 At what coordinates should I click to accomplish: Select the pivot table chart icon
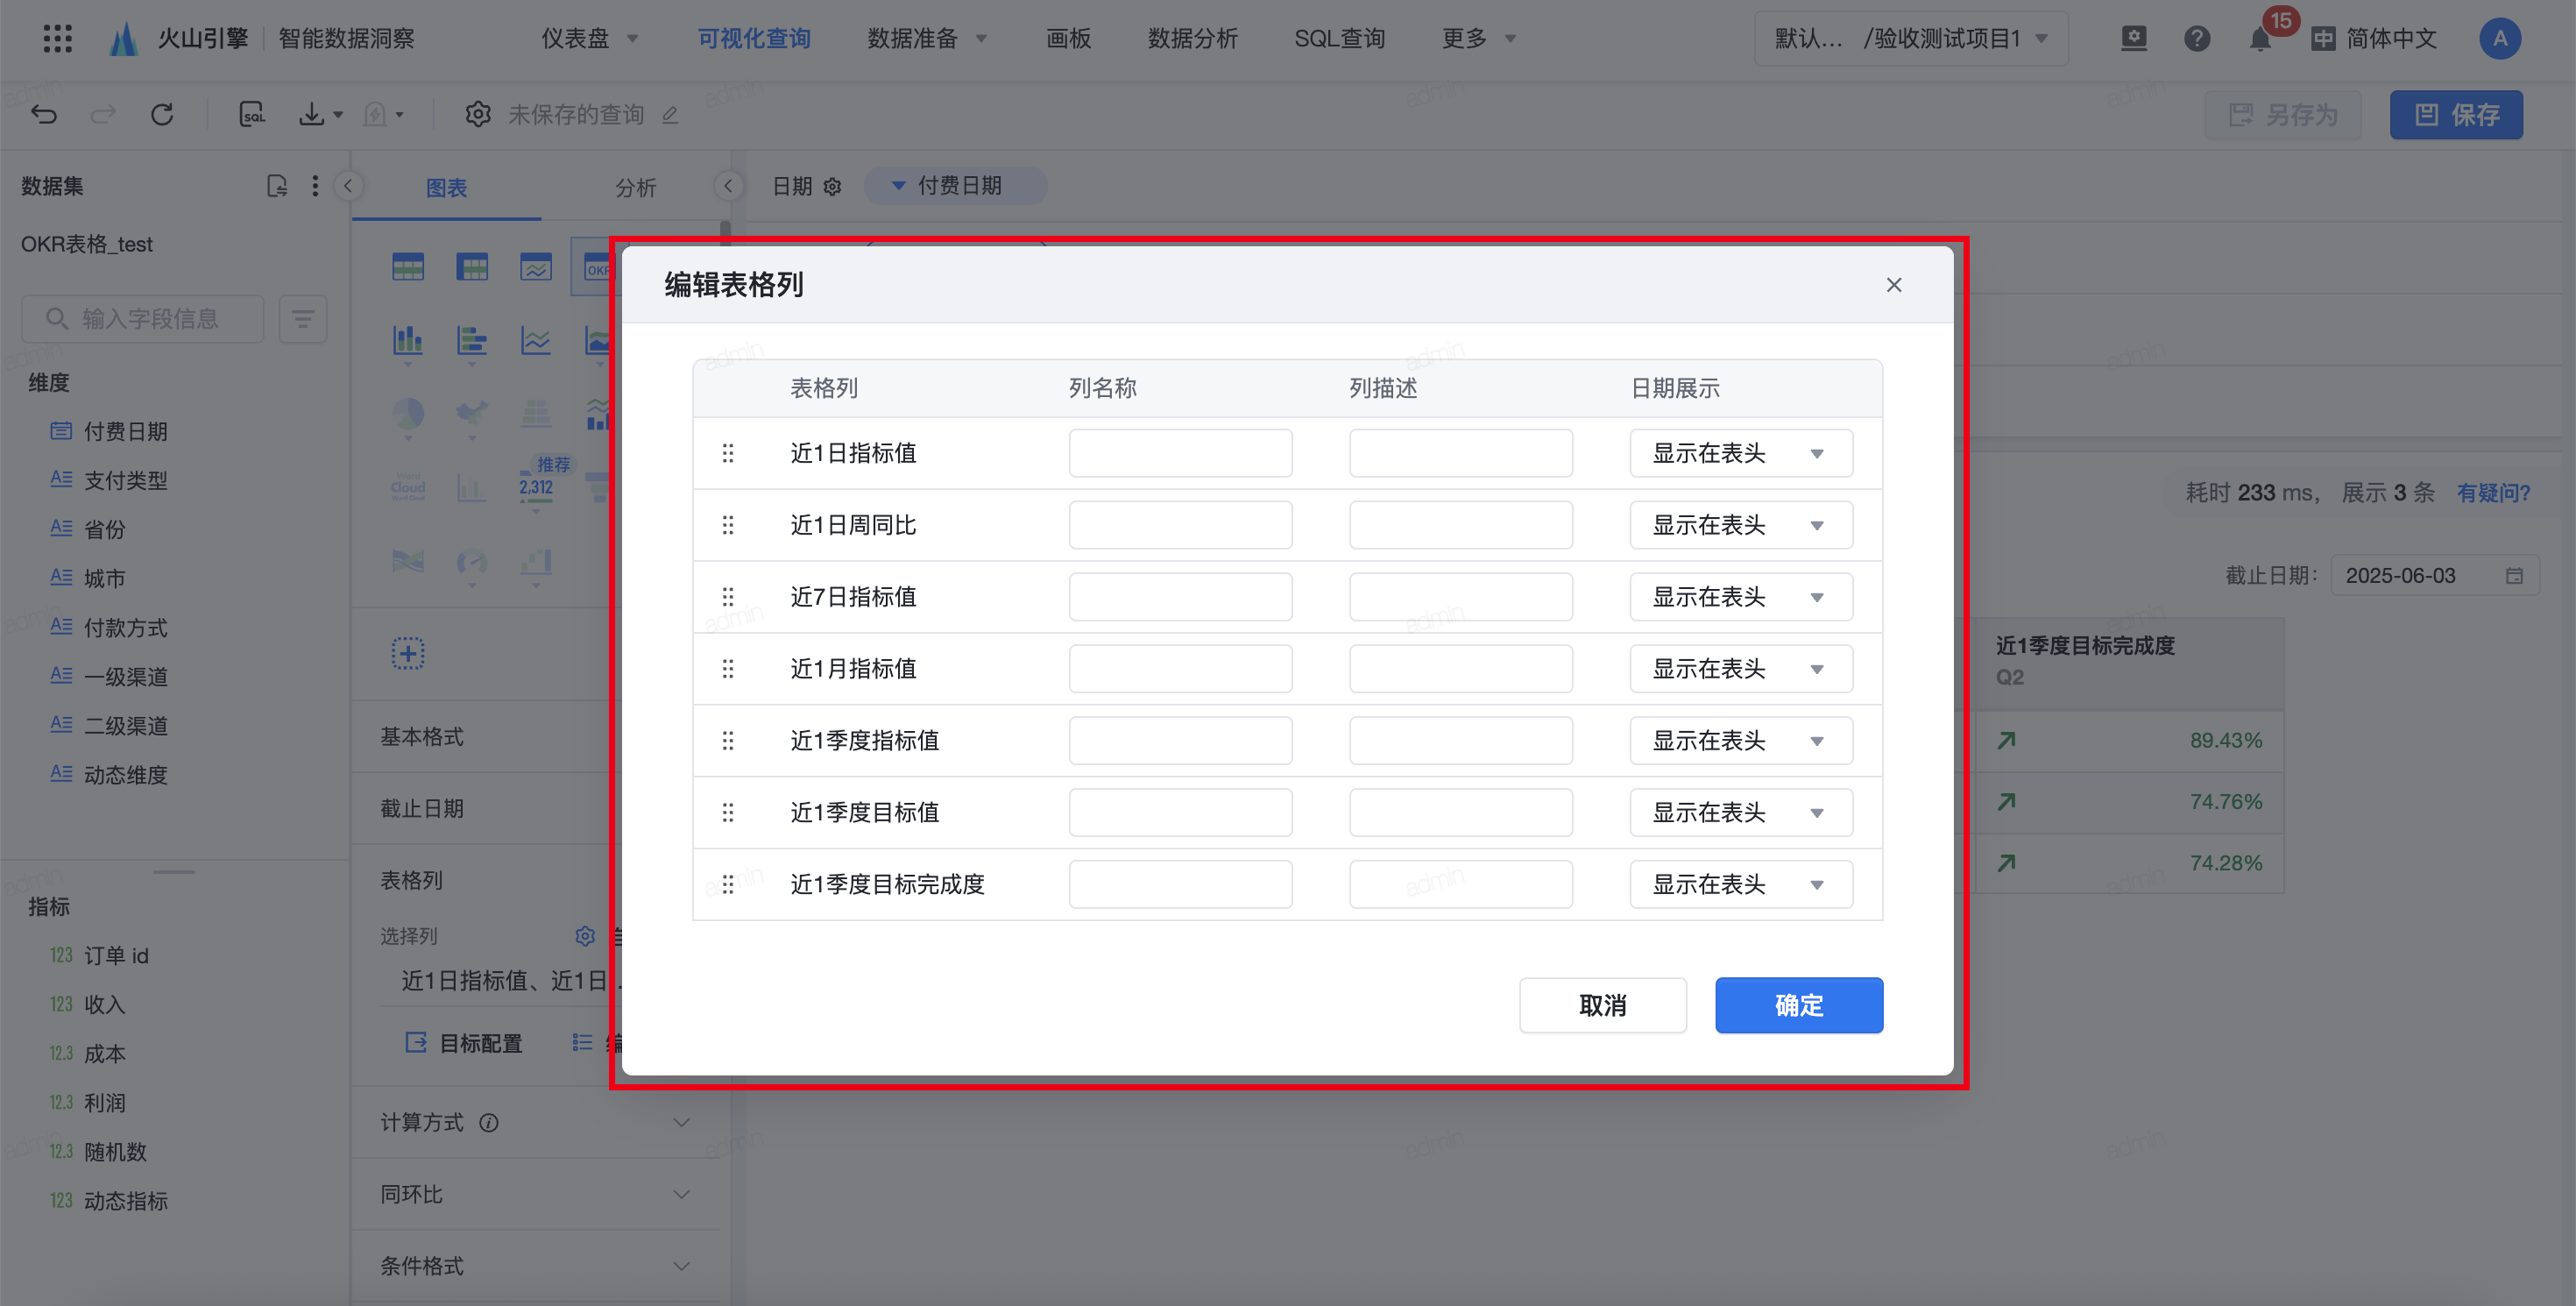(472, 267)
